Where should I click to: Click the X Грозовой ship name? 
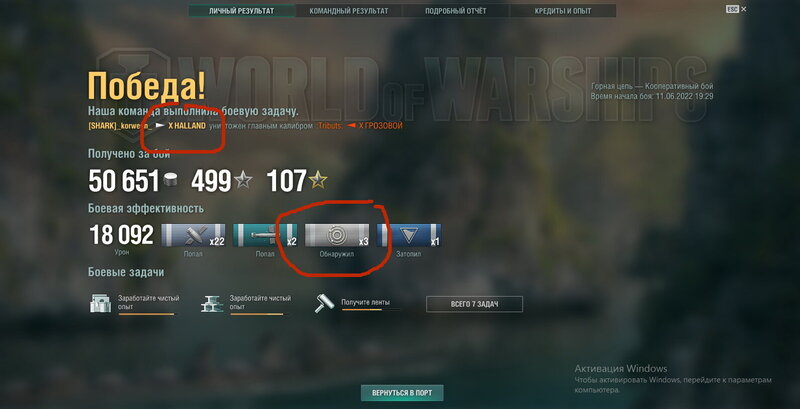pos(381,126)
